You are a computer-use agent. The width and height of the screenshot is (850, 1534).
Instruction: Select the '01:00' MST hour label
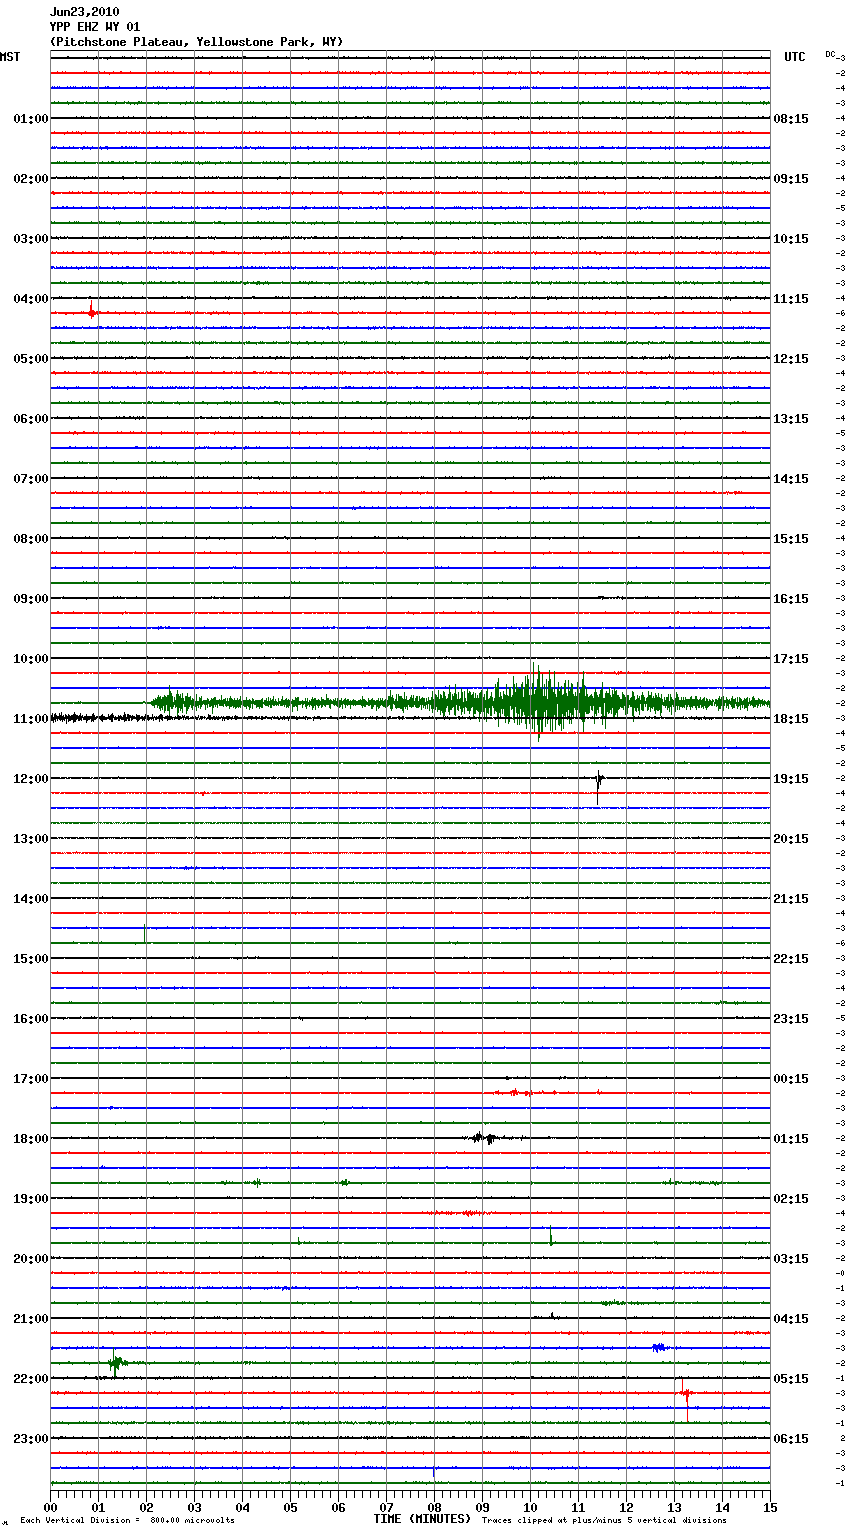[31, 119]
